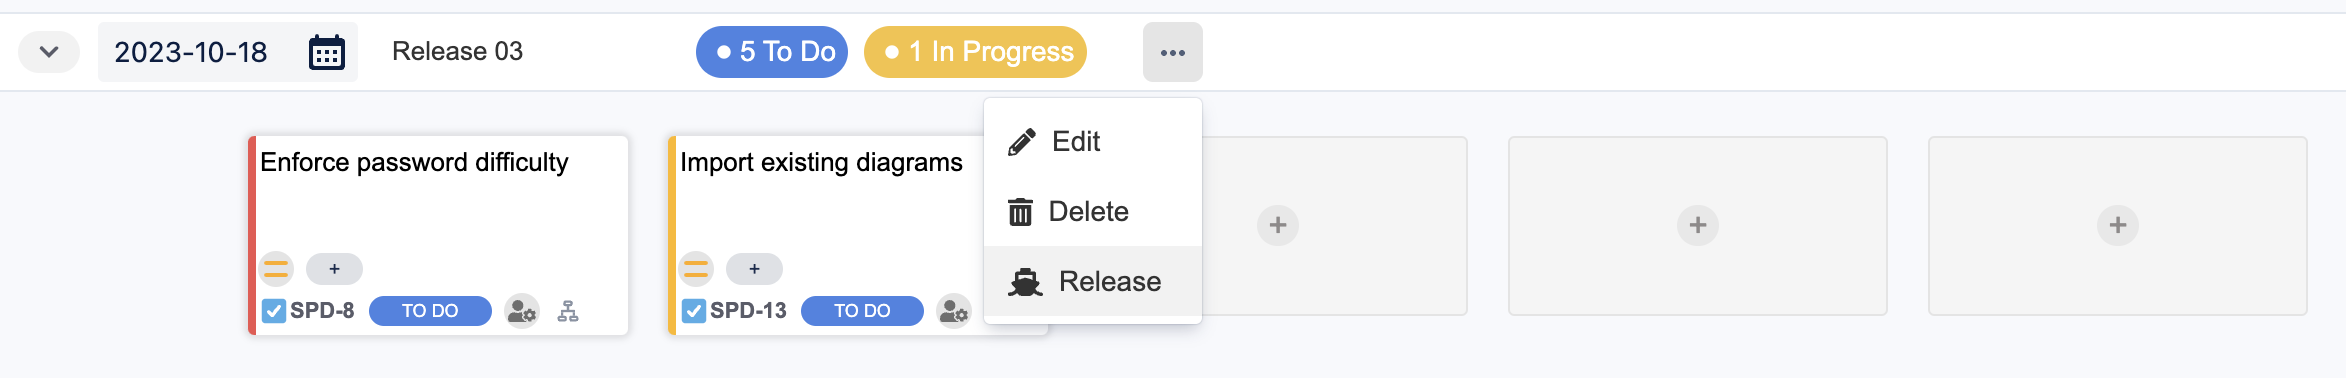The width and height of the screenshot is (2346, 378).
Task: Click the hierarchy icon on SPD-8 card
Action: coord(568,311)
